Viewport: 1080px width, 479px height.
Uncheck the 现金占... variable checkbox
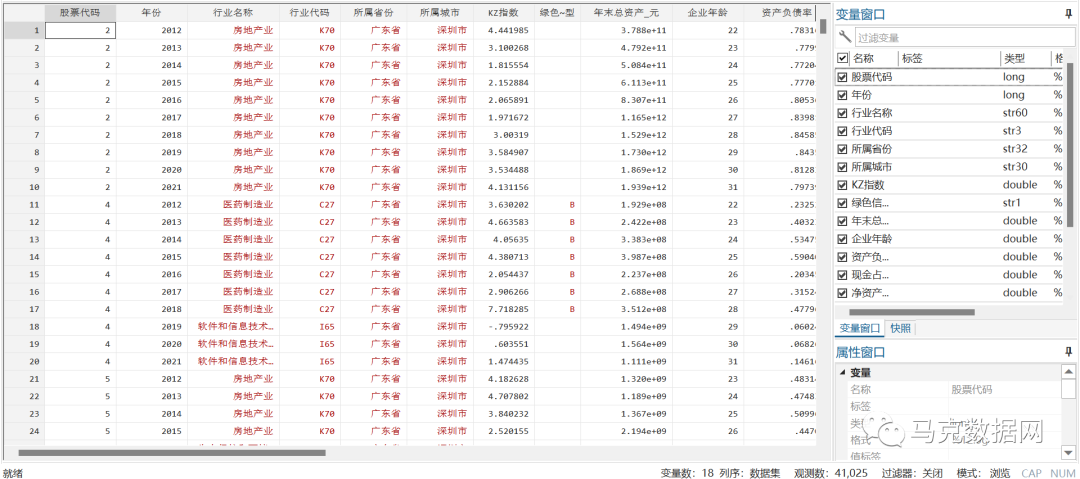pos(842,275)
